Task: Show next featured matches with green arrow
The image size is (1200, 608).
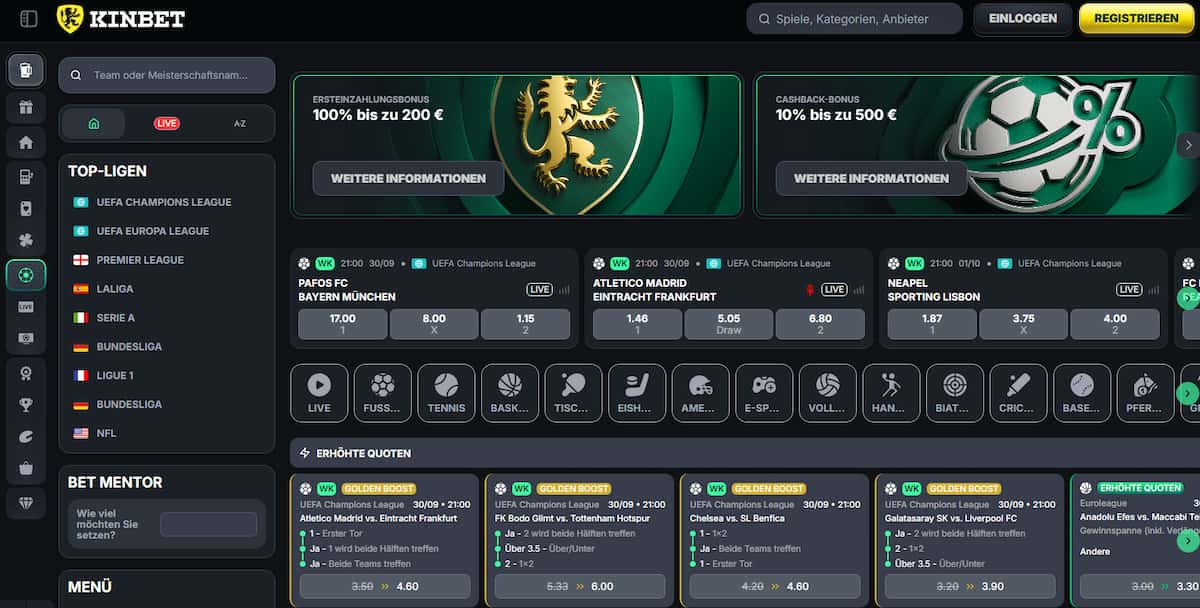Action: tap(1187, 298)
